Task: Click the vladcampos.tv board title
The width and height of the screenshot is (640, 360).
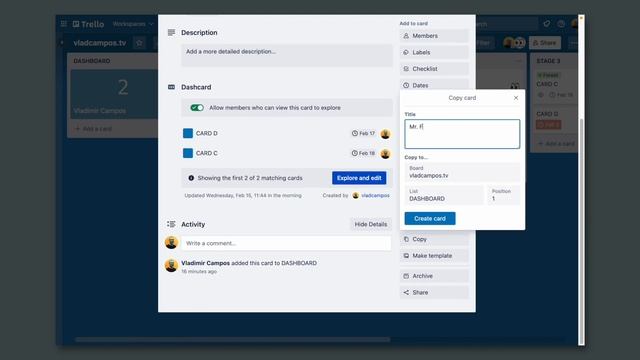Action: [100, 43]
